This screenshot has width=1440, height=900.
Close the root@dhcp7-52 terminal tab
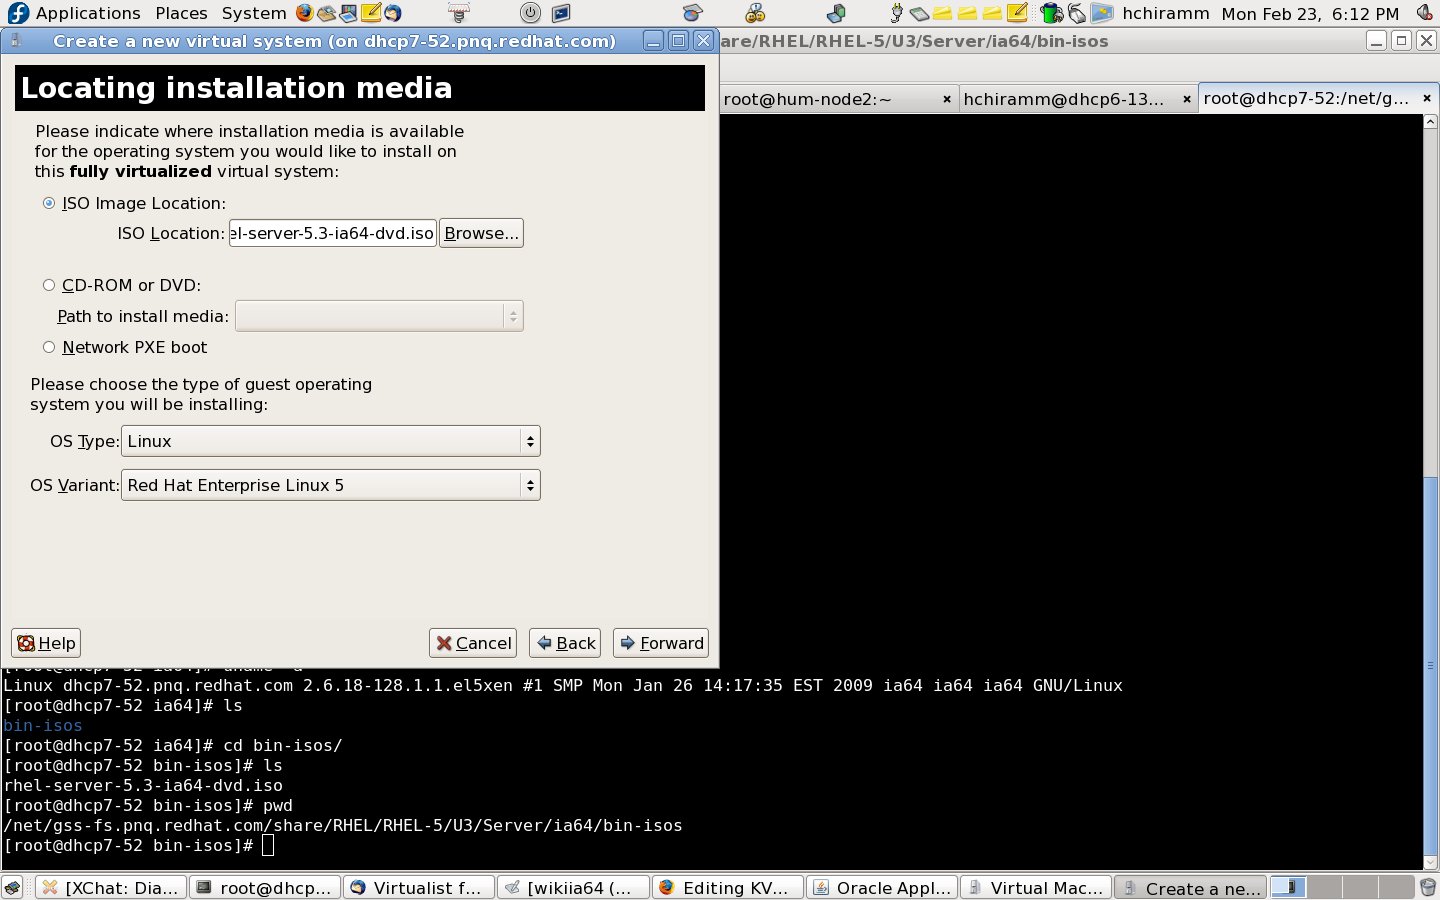1426,98
